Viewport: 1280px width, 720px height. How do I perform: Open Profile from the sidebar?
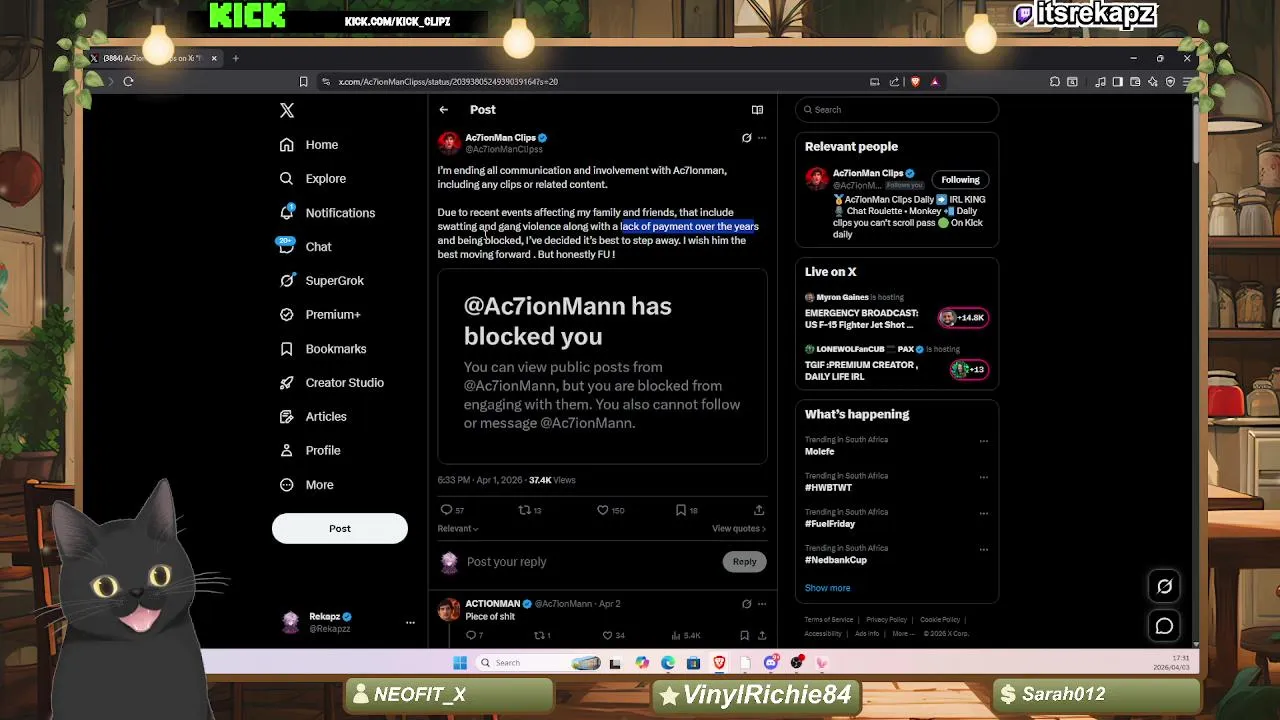coord(310,451)
